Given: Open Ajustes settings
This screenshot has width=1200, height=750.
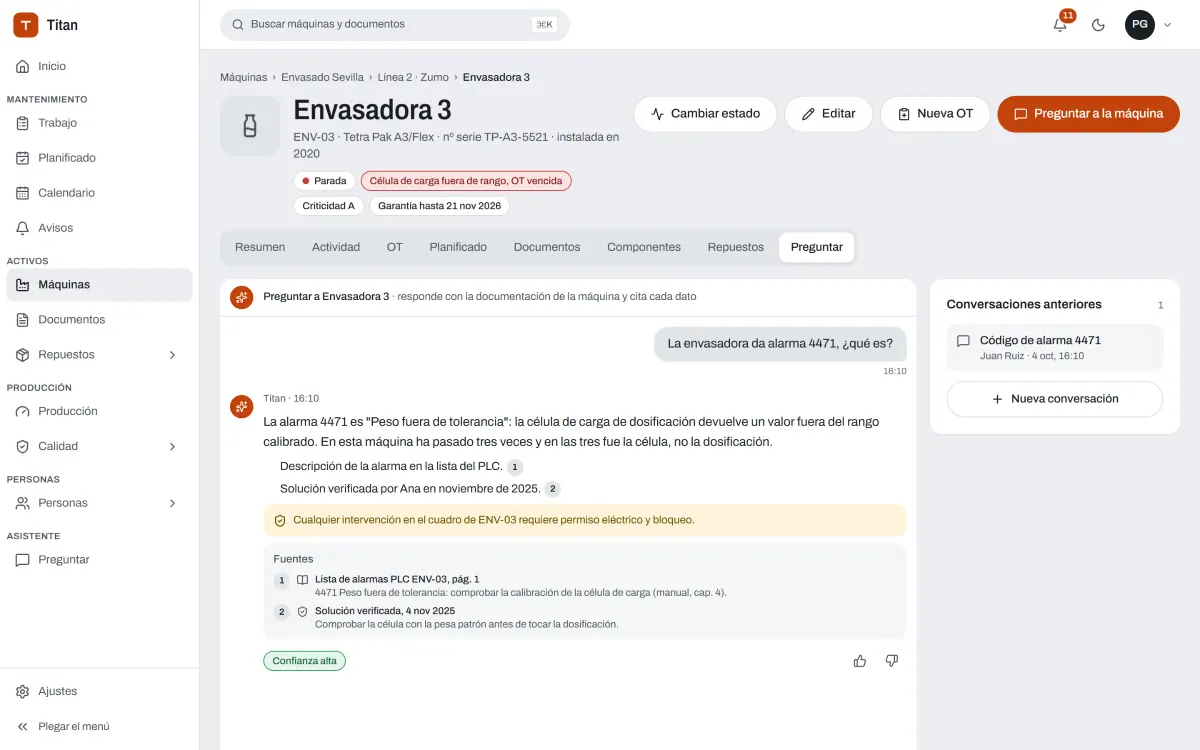Looking at the screenshot, I should point(99,691).
